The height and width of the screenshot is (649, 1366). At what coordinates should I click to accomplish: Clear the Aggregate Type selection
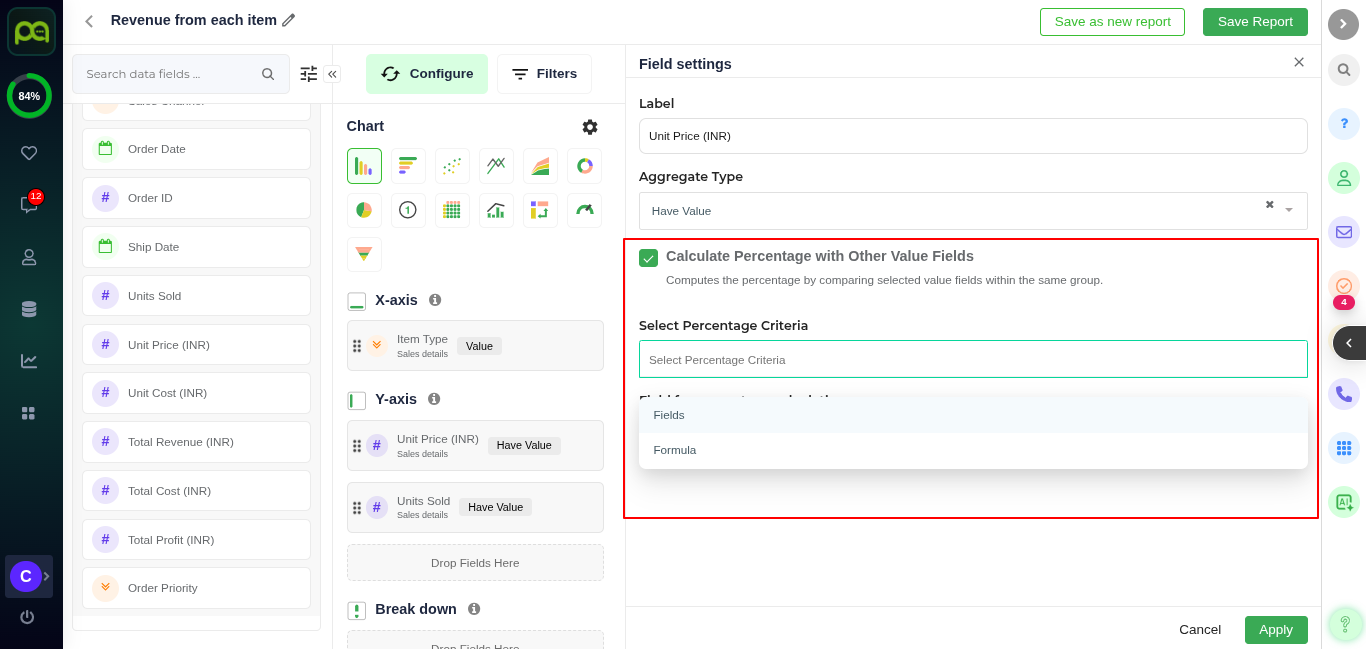pos(1269,205)
